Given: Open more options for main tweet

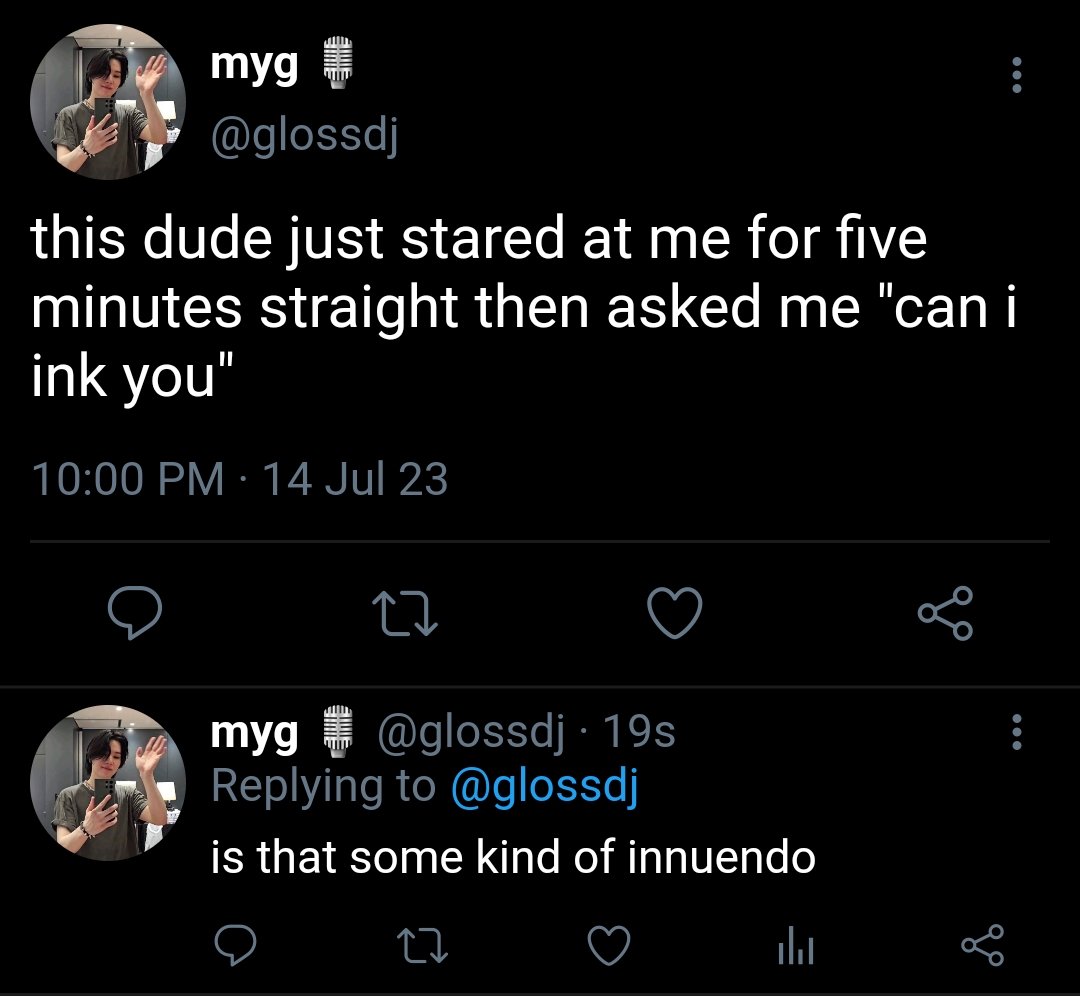Looking at the screenshot, I should pos(1016,75).
